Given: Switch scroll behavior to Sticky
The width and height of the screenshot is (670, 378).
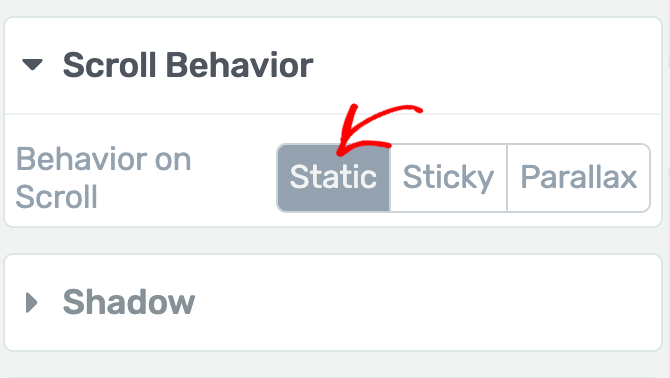Looking at the screenshot, I should tap(448, 178).
